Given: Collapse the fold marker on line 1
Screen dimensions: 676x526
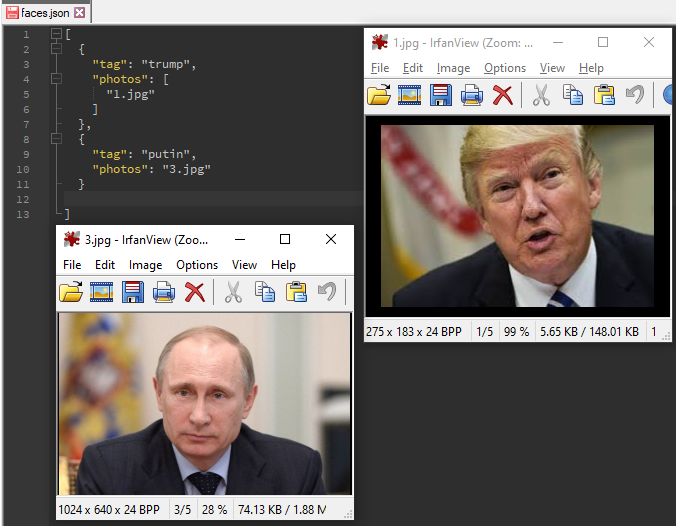Looking at the screenshot, I should click(56, 34).
